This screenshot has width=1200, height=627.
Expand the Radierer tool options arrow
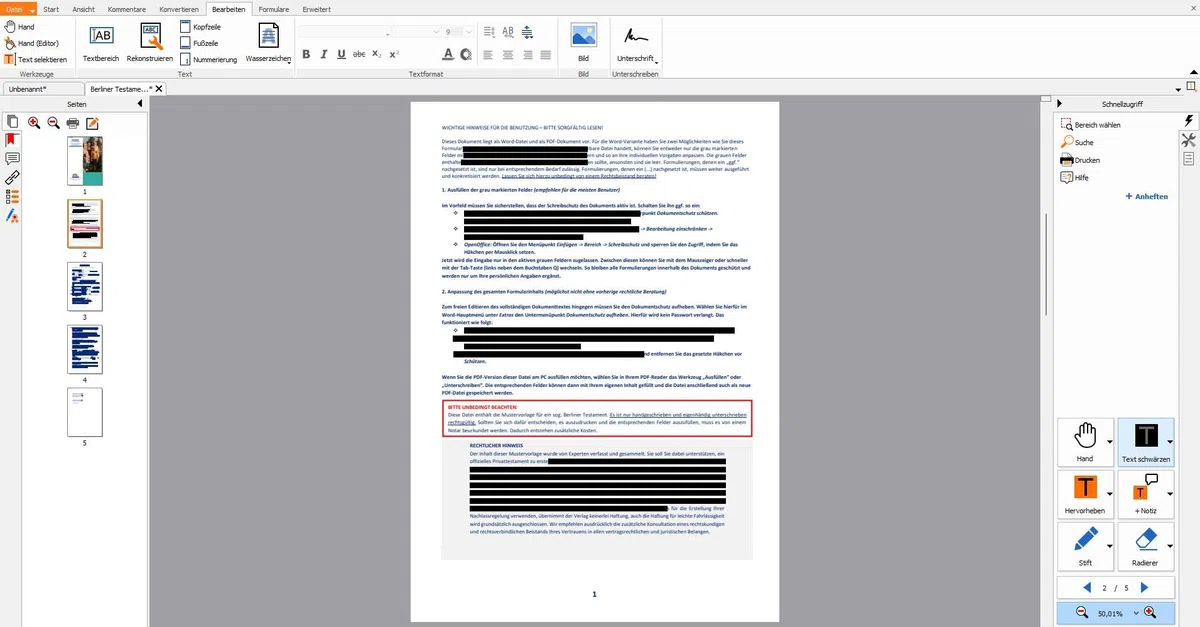click(1170, 546)
